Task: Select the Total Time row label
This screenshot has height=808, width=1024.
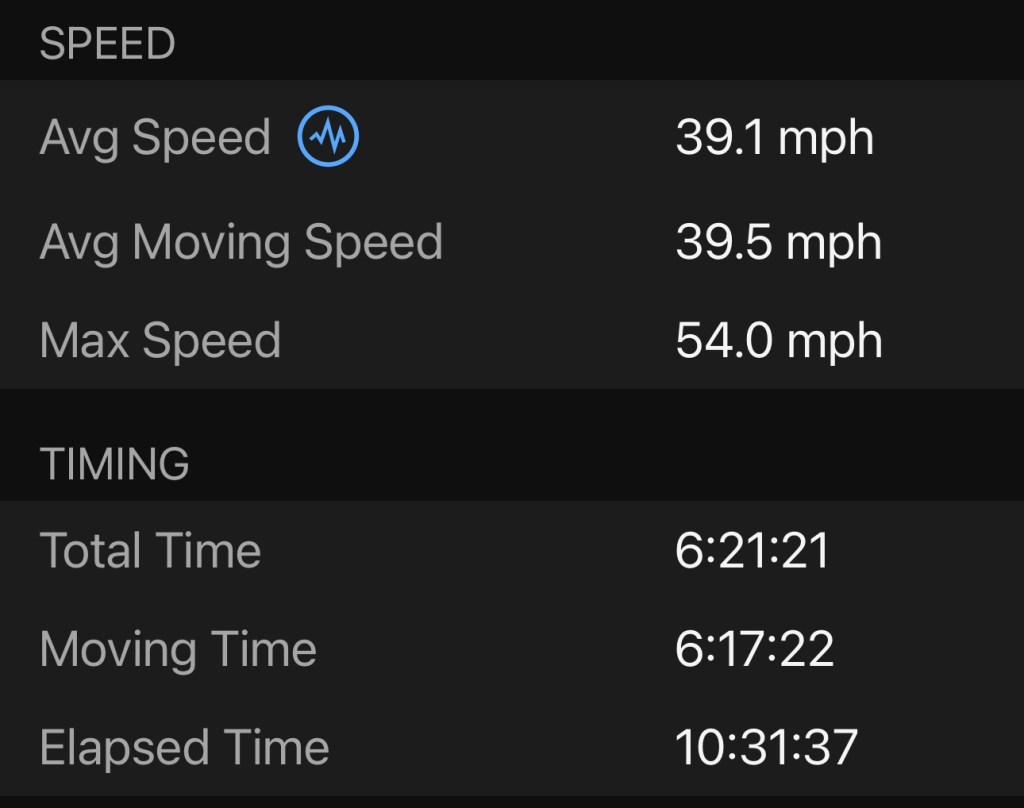Action: coord(150,551)
